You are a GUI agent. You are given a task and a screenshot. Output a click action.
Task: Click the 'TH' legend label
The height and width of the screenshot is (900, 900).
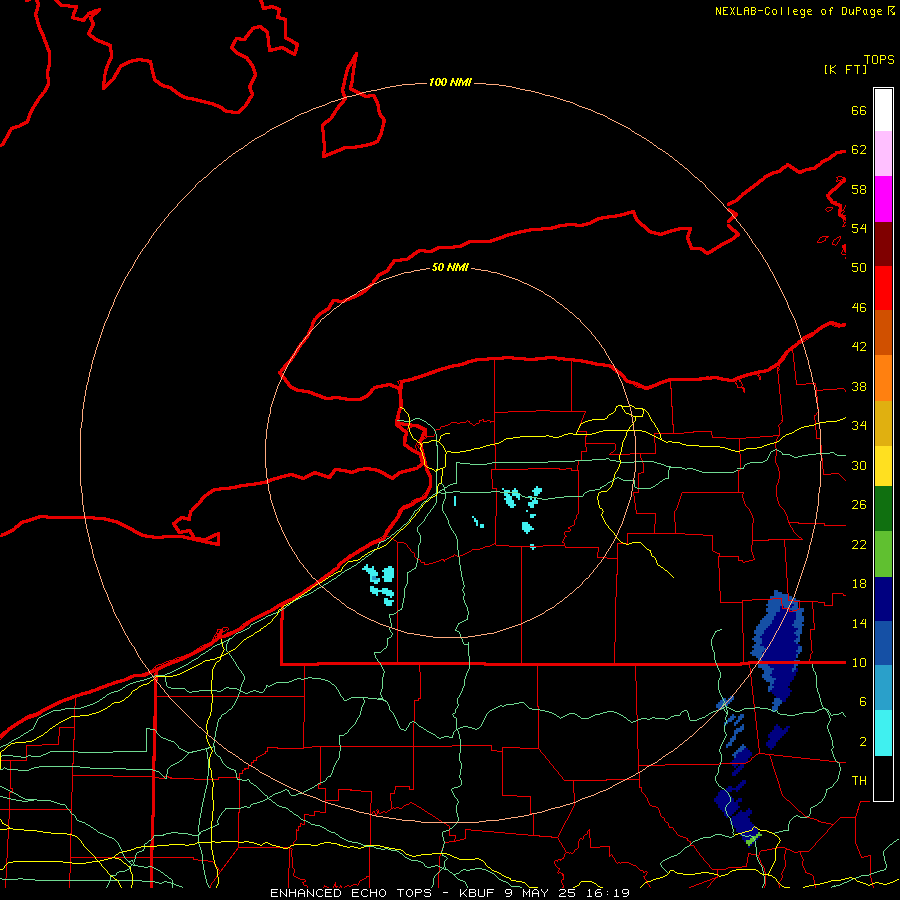[x=859, y=781]
